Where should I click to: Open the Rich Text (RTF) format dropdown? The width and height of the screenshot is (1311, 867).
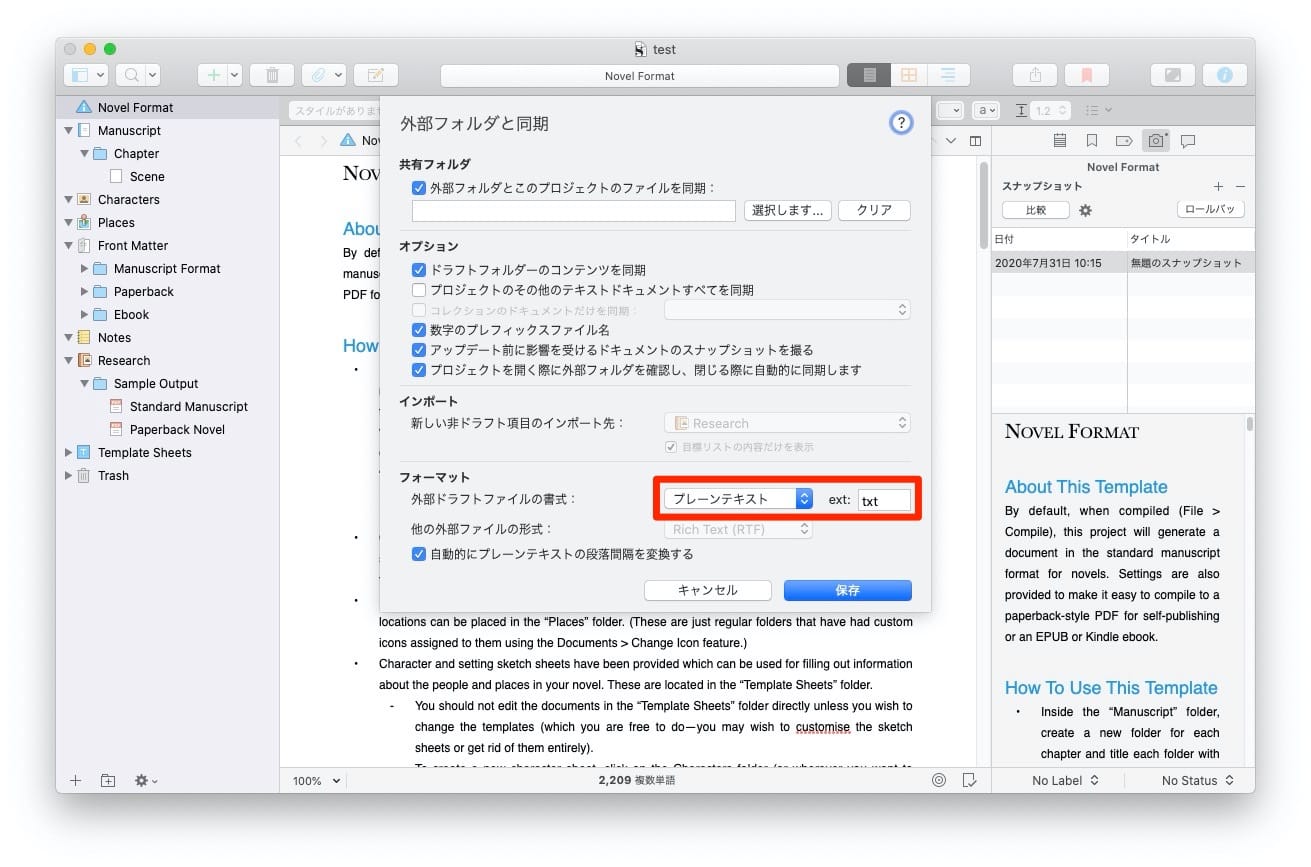pos(738,529)
